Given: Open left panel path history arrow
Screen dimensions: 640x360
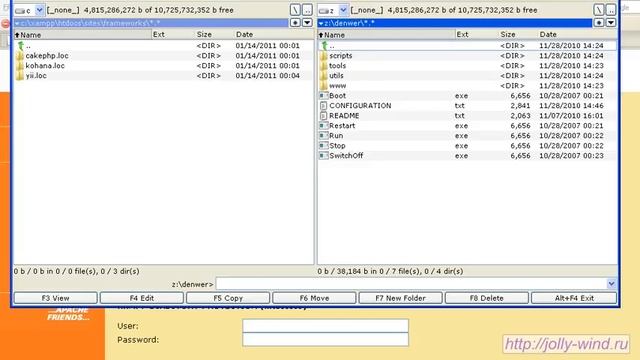Looking at the screenshot, I should click(307, 23).
